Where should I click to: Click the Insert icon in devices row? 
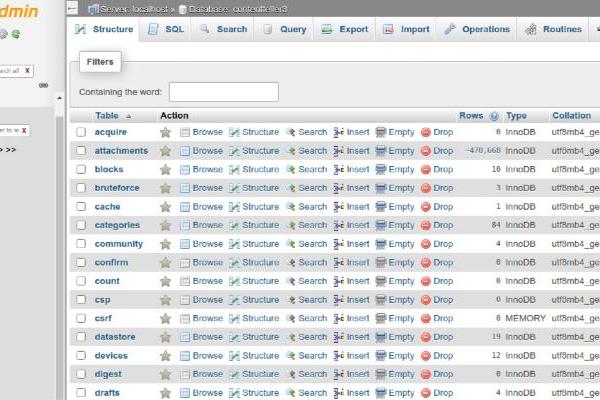pos(338,356)
